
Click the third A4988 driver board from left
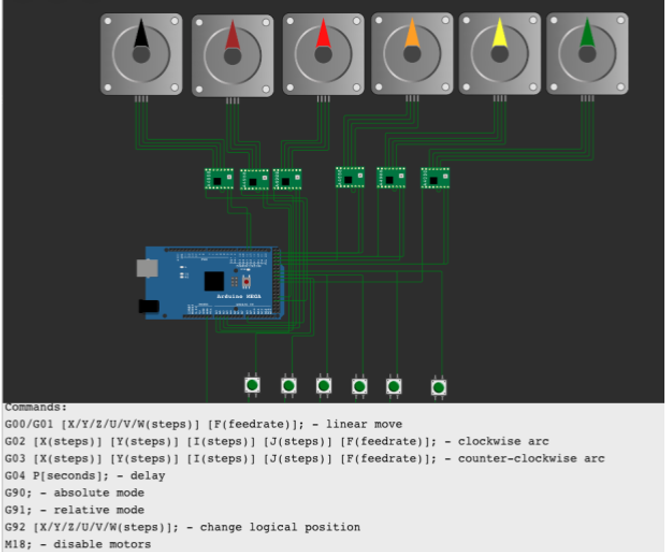point(287,179)
